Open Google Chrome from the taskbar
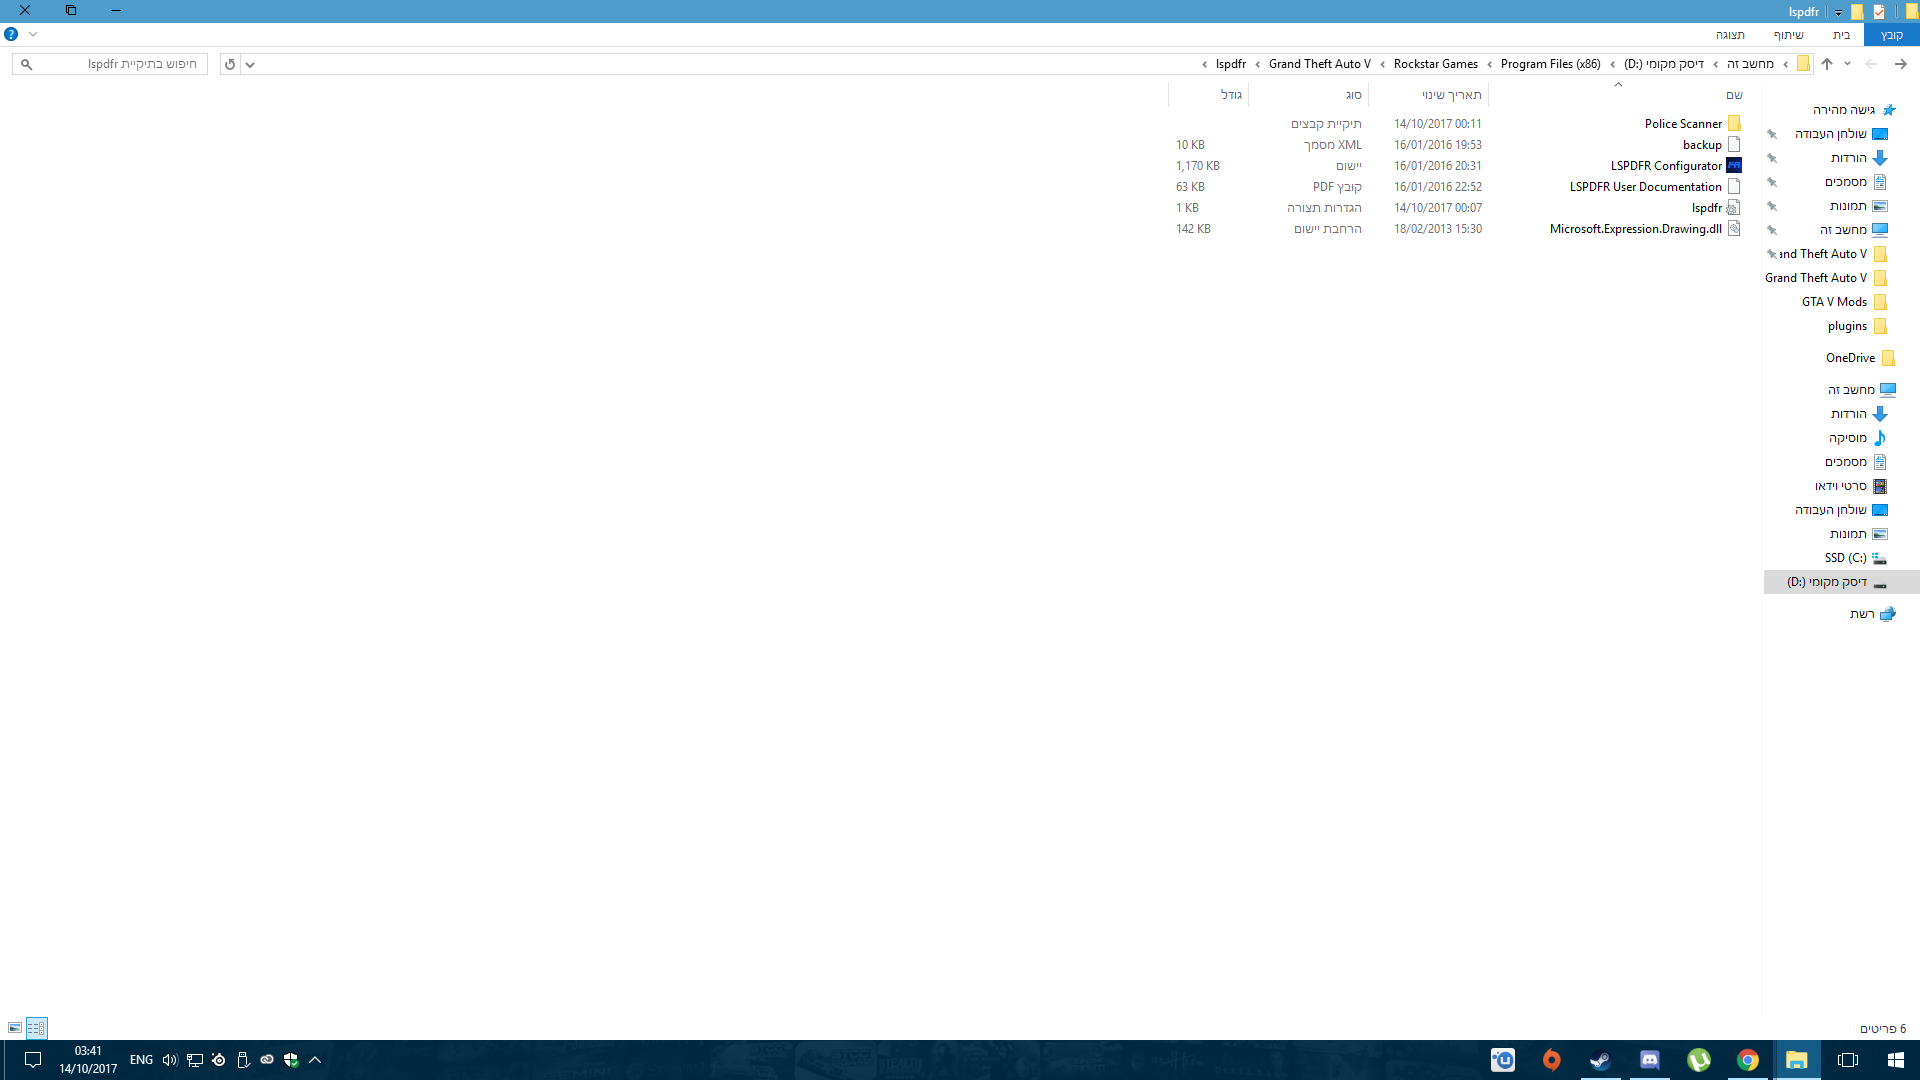Screen dimensions: 1920x1080 1747,1060
